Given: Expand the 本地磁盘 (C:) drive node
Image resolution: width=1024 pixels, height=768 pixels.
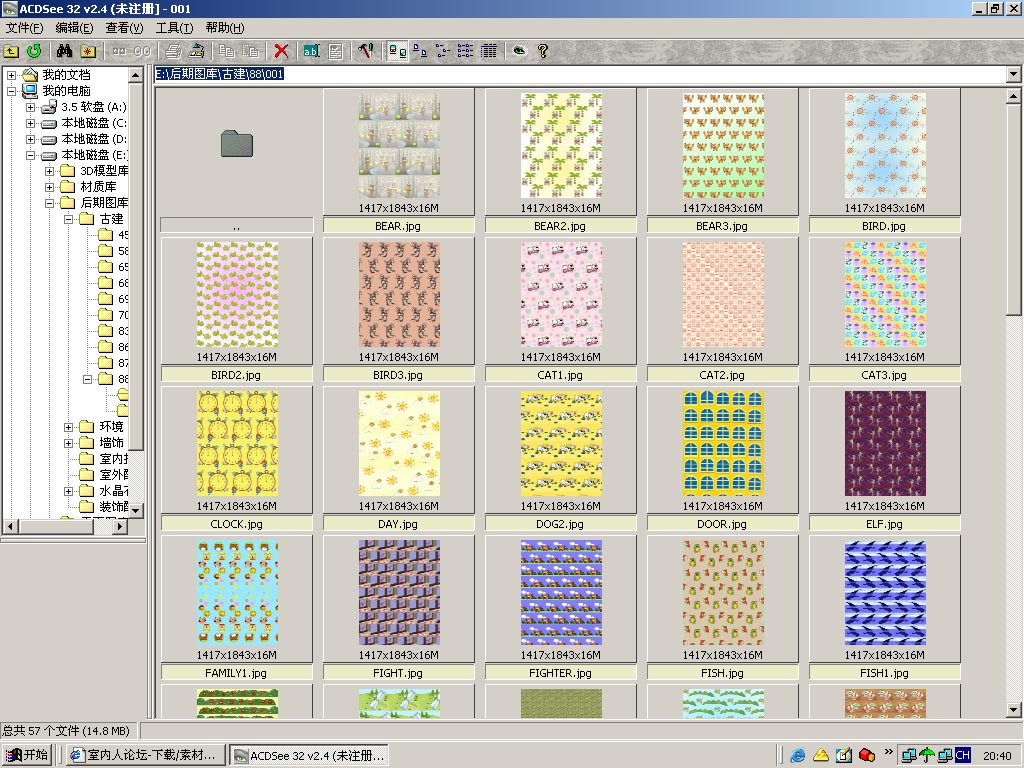Looking at the screenshot, I should [30, 123].
